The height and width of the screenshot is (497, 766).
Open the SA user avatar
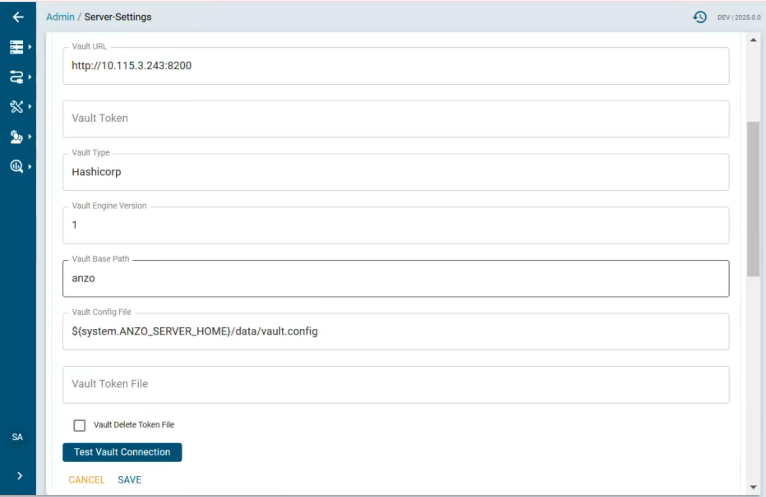(18, 437)
